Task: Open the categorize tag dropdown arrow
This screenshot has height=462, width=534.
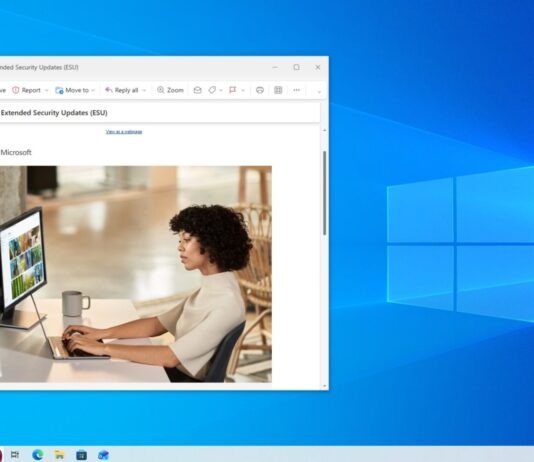Action: [221, 90]
